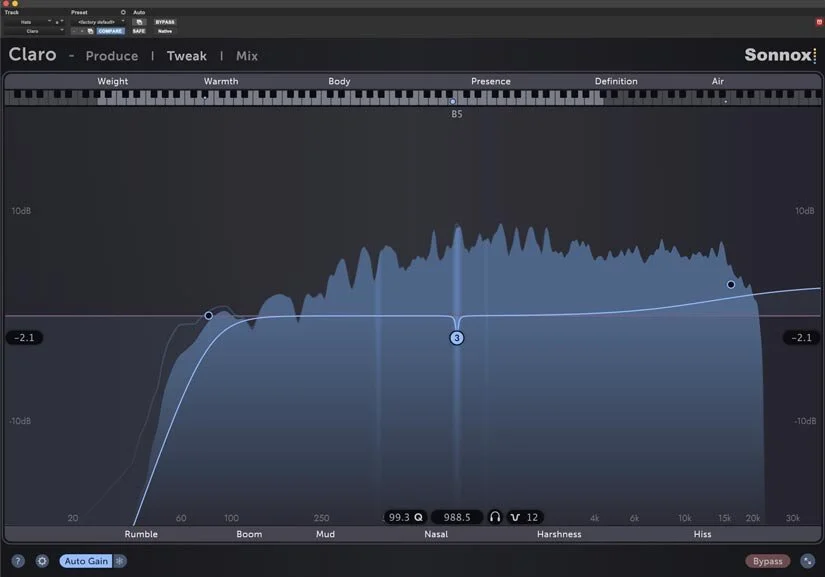Toggle the COMPARE button
825x577 pixels.
[x=110, y=31]
